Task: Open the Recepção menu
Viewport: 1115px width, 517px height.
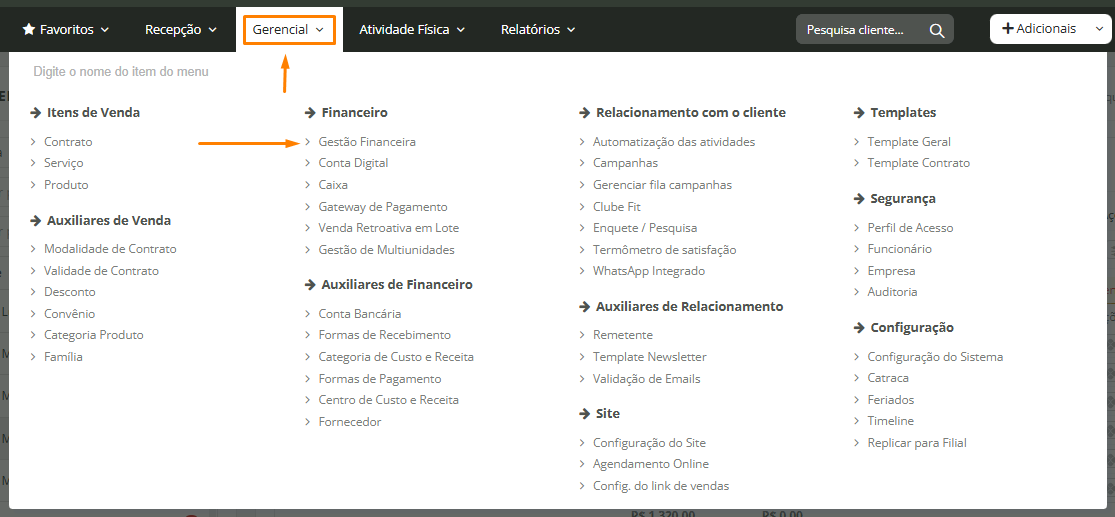Action: (x=181, y=29)
